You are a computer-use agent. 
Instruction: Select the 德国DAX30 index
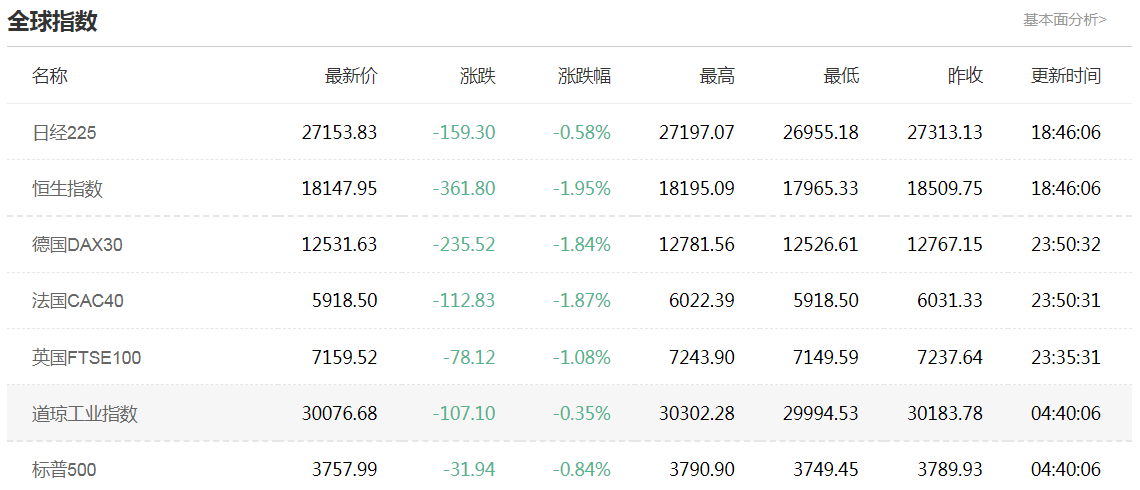77,244
